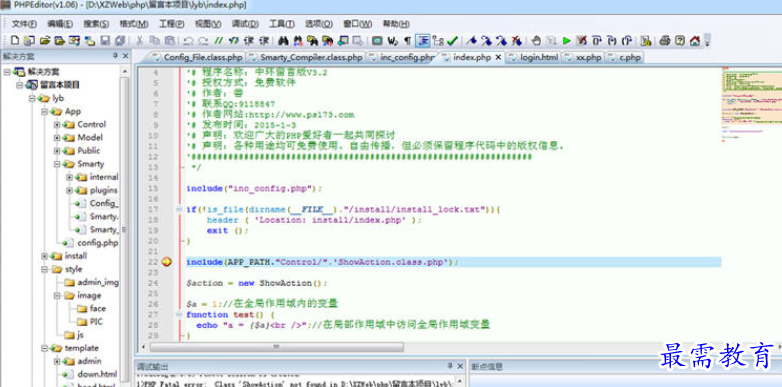Screen dimensions: 782x387
Task: Click the save (floppy disk) toolbar icon
Action: coord(105,40)
